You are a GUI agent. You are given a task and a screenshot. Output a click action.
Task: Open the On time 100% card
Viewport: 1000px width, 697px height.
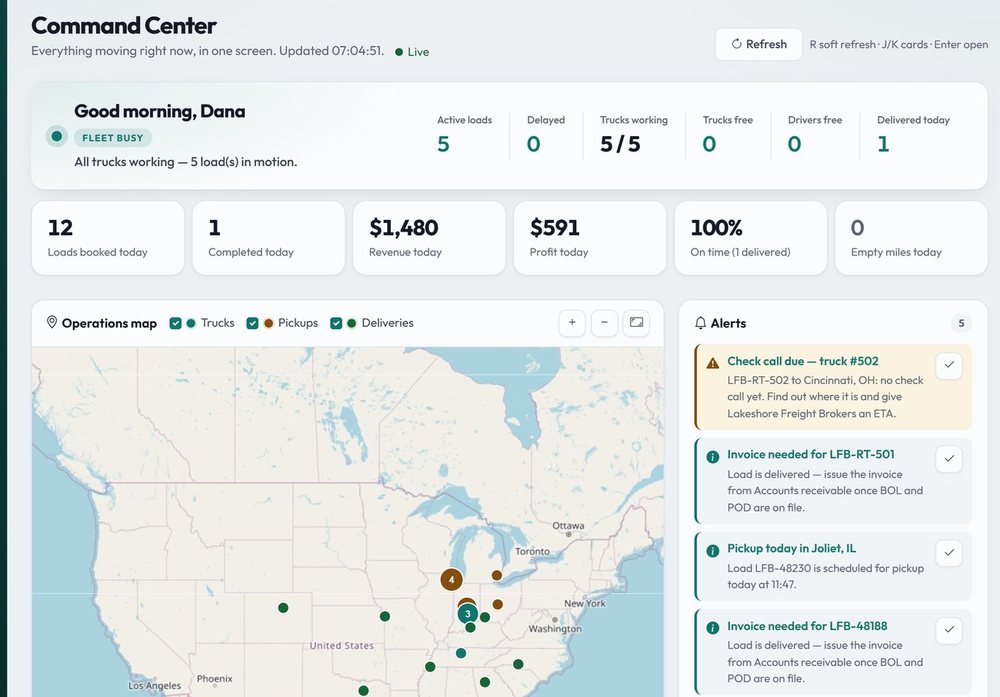pos(751,238)
